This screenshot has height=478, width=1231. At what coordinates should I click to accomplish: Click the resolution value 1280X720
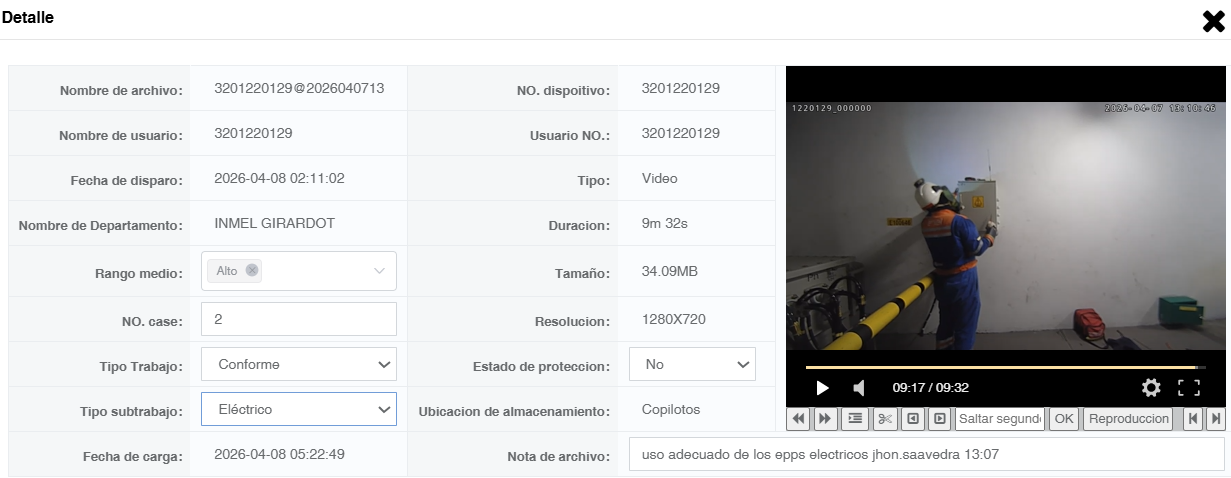674,320
